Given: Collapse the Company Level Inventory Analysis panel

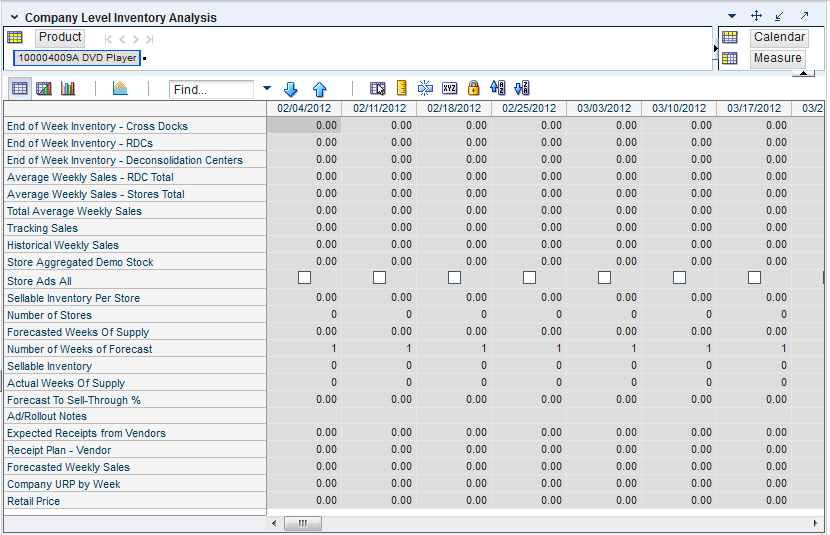Looking at the screenshot, I should coord(13,17).
